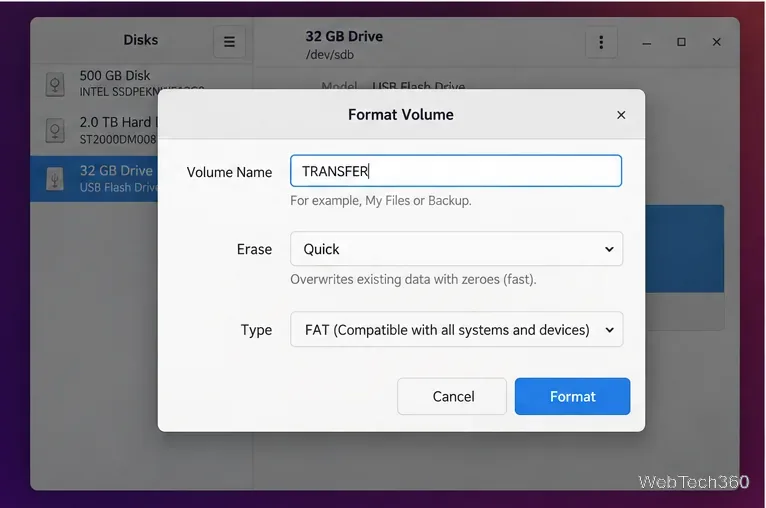Screen dimensions: 766x508
Task: Open the Disks hamburger menu
Action: pos(229,42)
